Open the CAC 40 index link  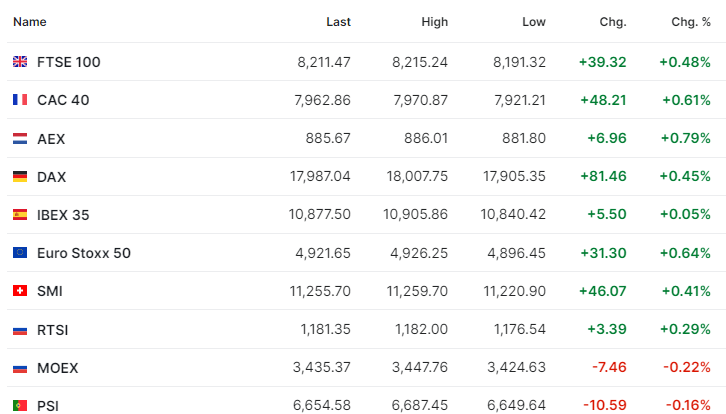(63, 100)
